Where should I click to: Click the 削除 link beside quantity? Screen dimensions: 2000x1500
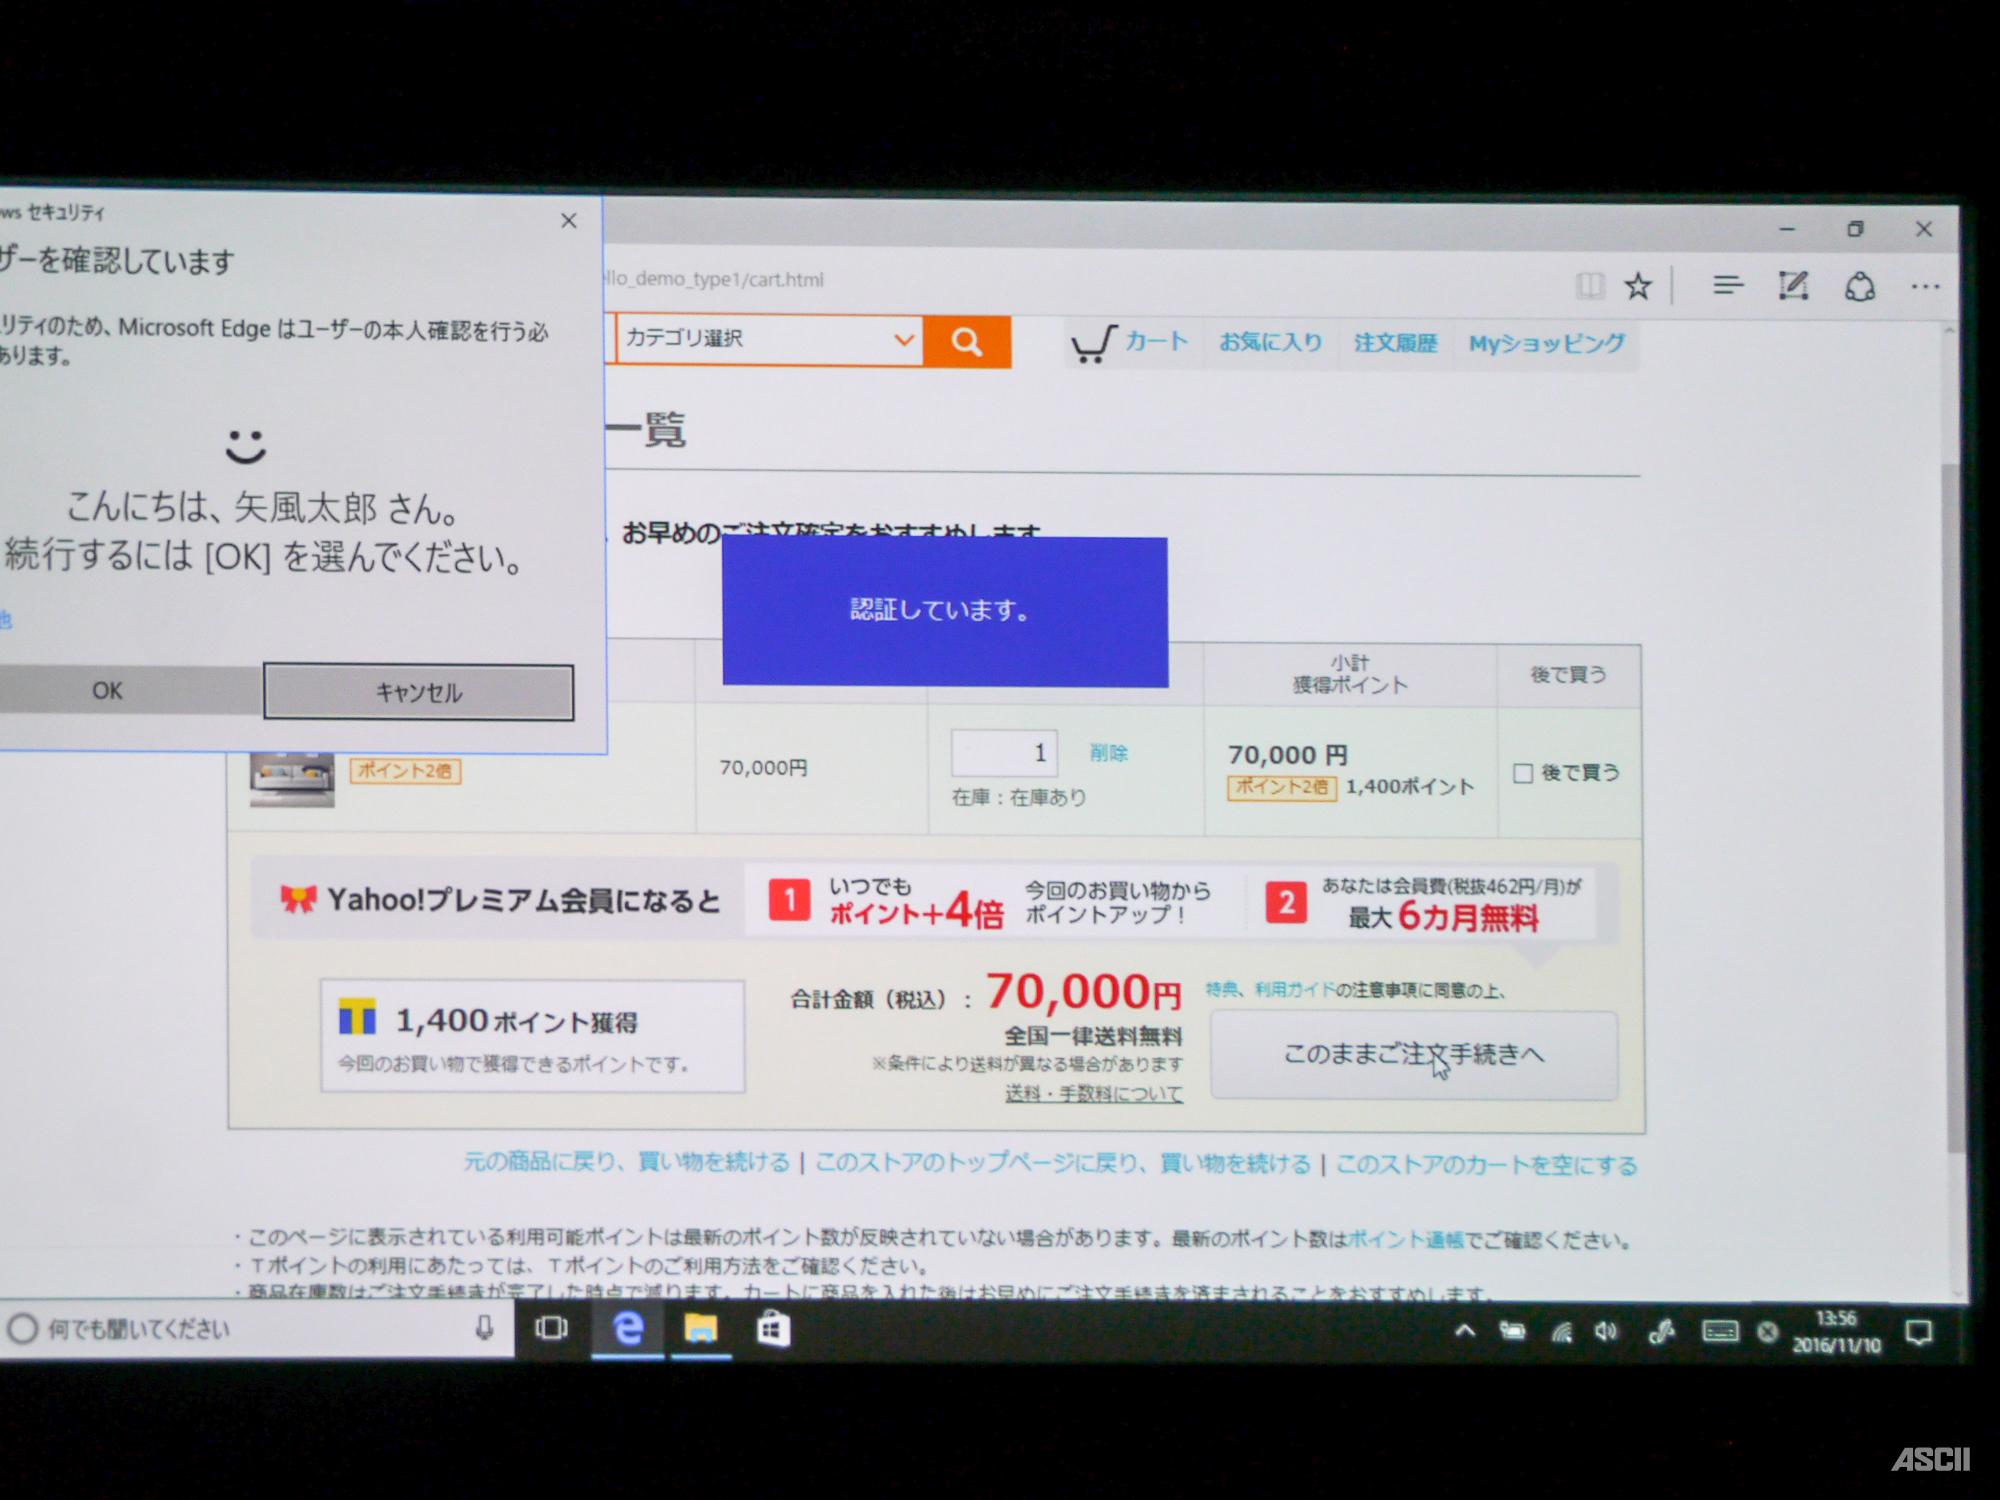[1108, 753]
